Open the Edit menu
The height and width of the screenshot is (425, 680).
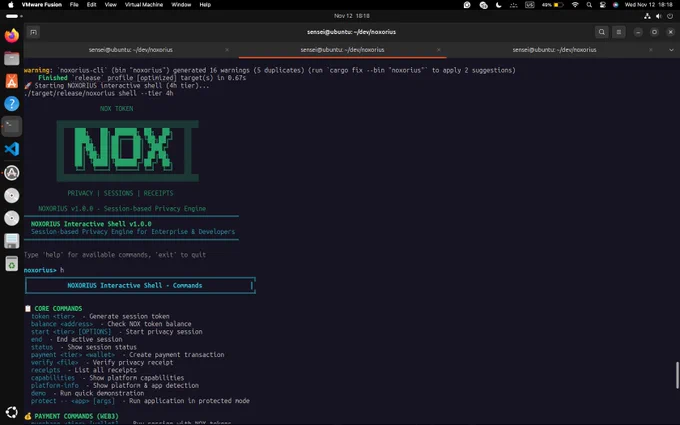(x=92, y=5)
